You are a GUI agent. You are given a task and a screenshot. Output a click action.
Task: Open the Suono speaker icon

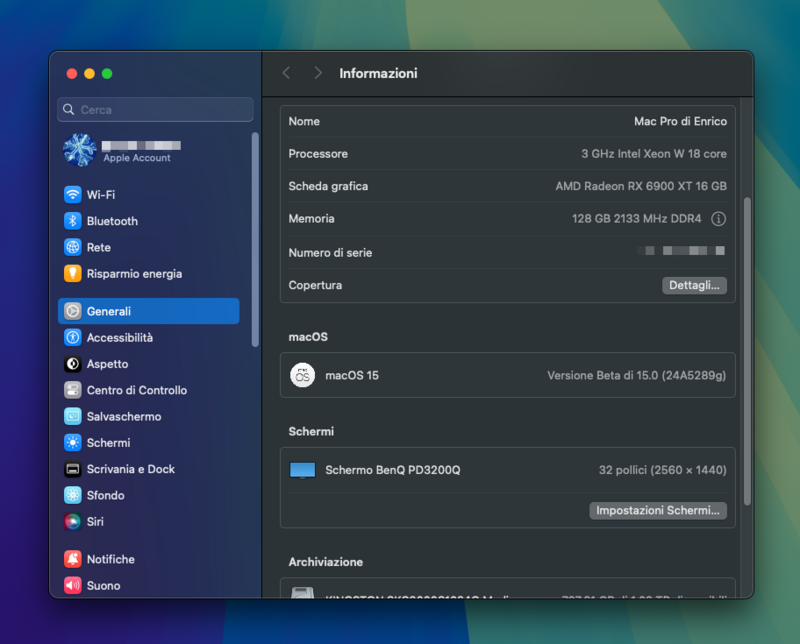[73, 586]
